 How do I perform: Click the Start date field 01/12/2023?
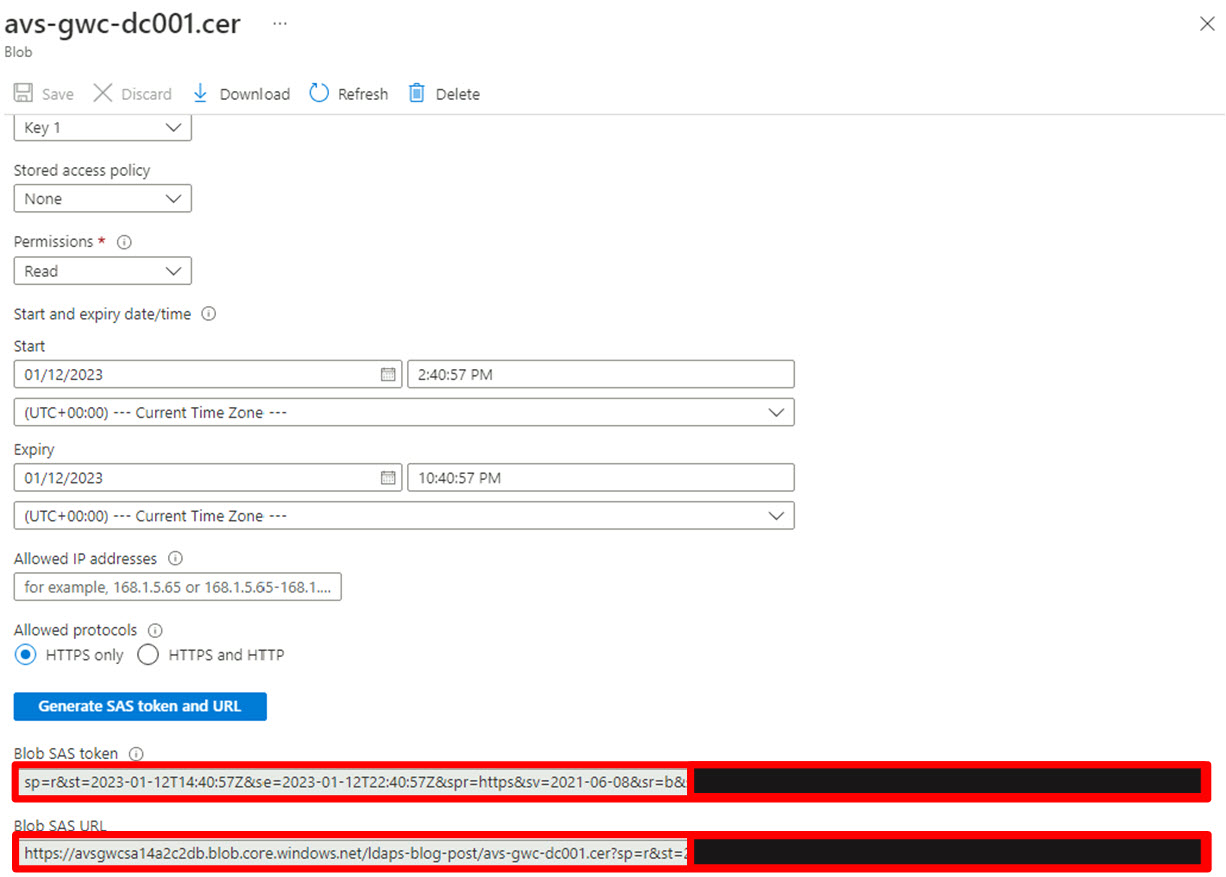pyautogui.click(x=208, y=375)
